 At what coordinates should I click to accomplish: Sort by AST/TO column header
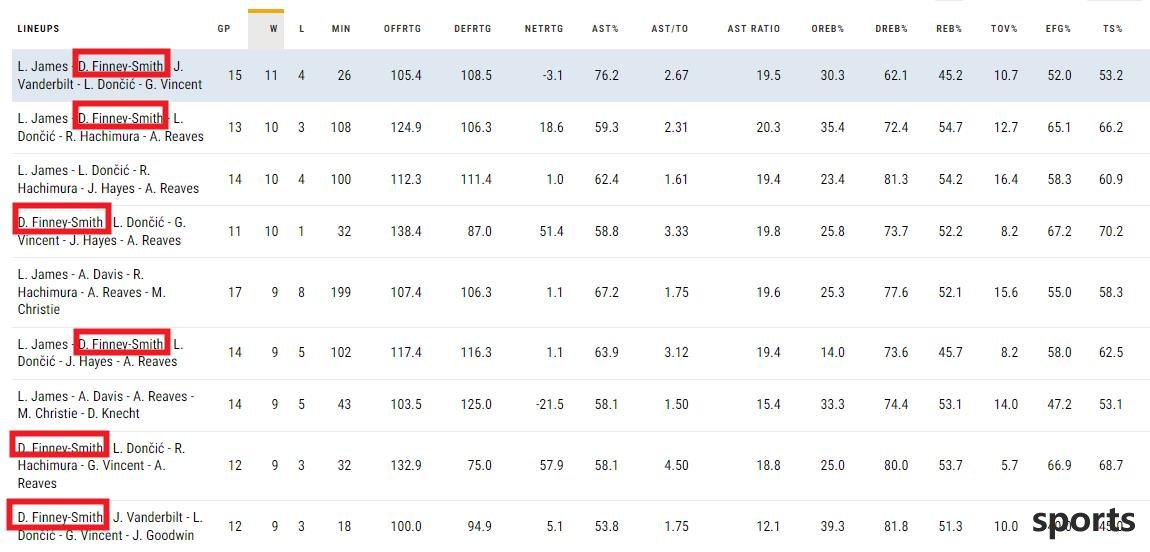tap(670, 29)
